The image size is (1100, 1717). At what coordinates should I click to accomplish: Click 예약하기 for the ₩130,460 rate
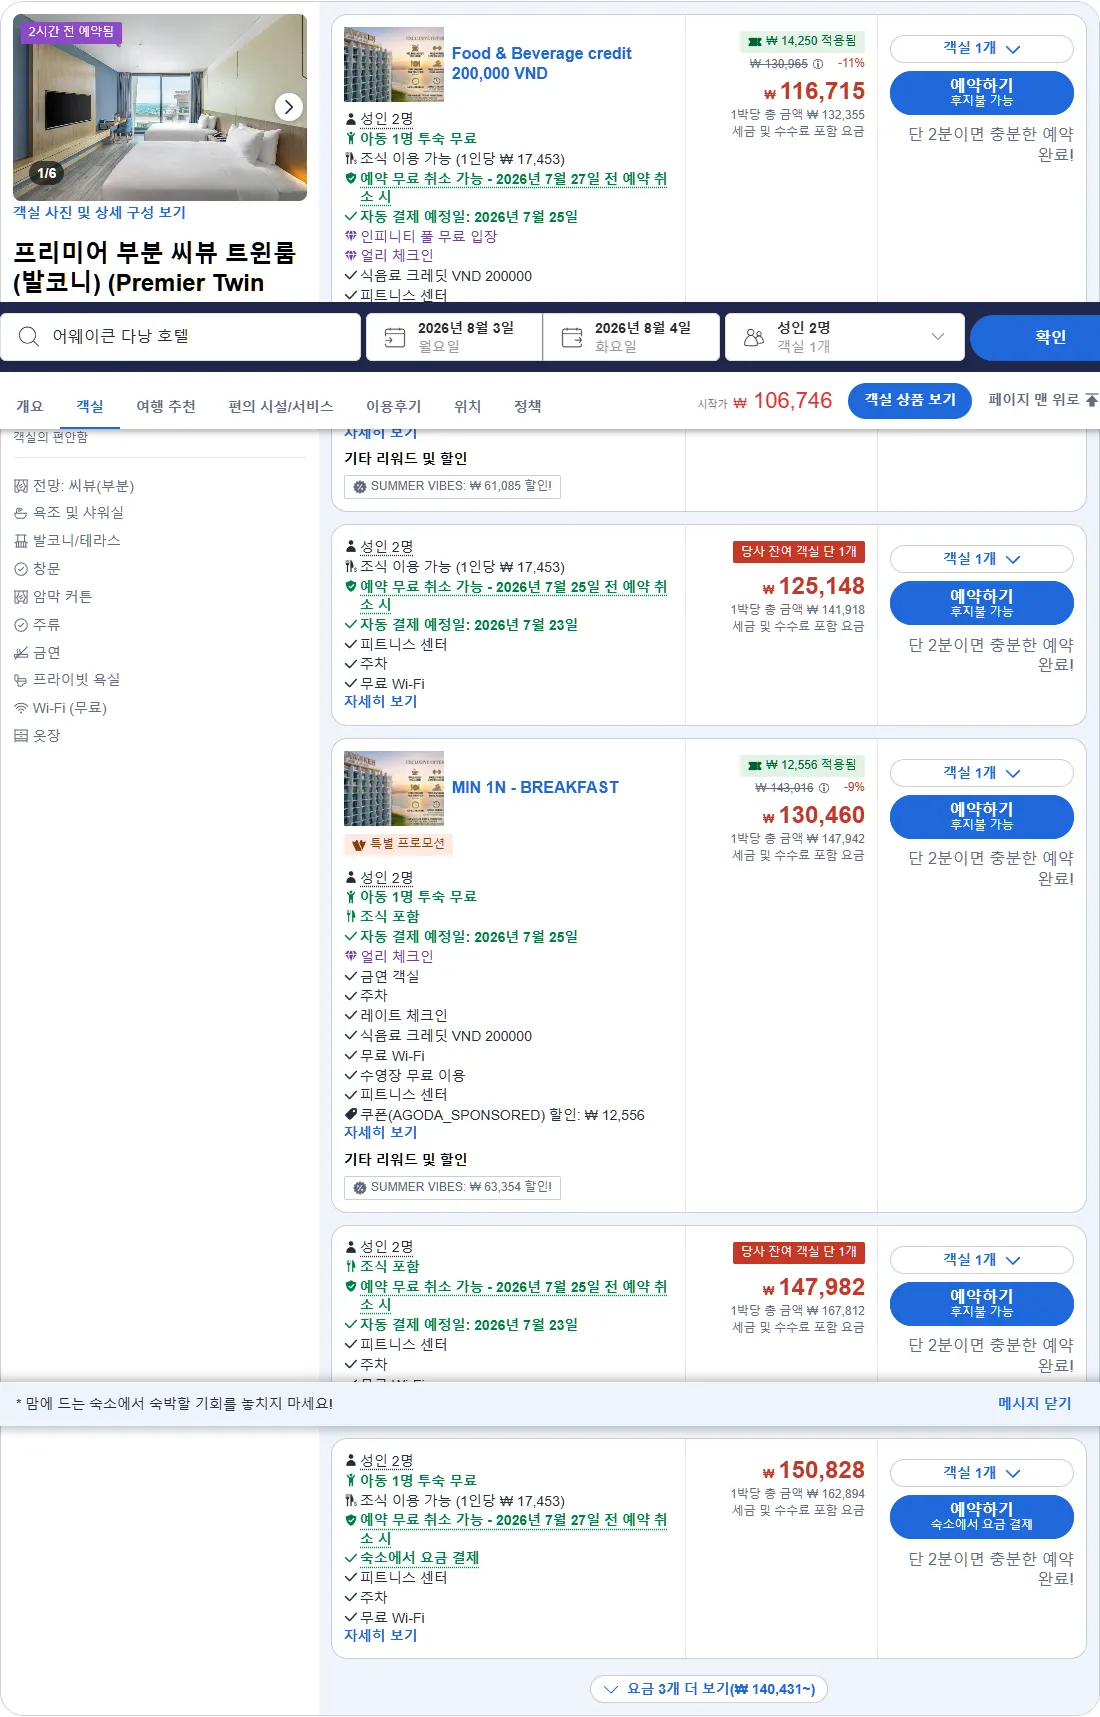[981, 817]
